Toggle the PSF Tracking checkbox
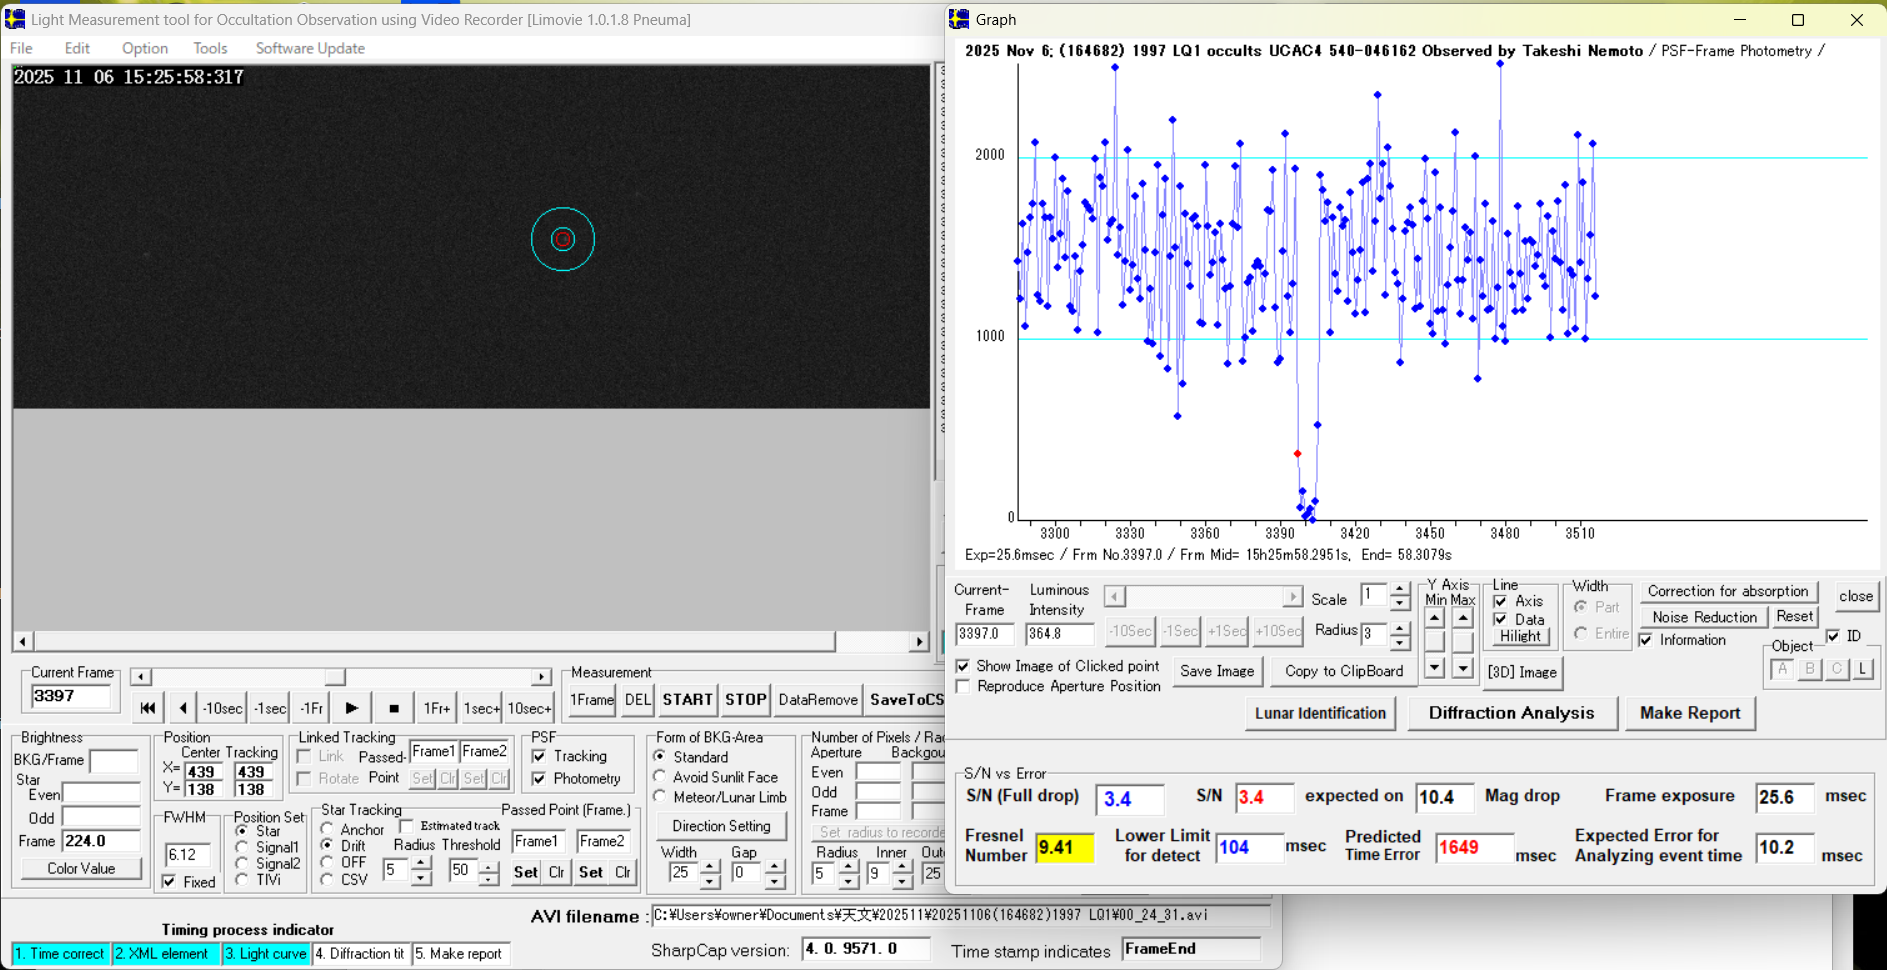Screen dimensions: 1887x970 click(x=540, y=757)
